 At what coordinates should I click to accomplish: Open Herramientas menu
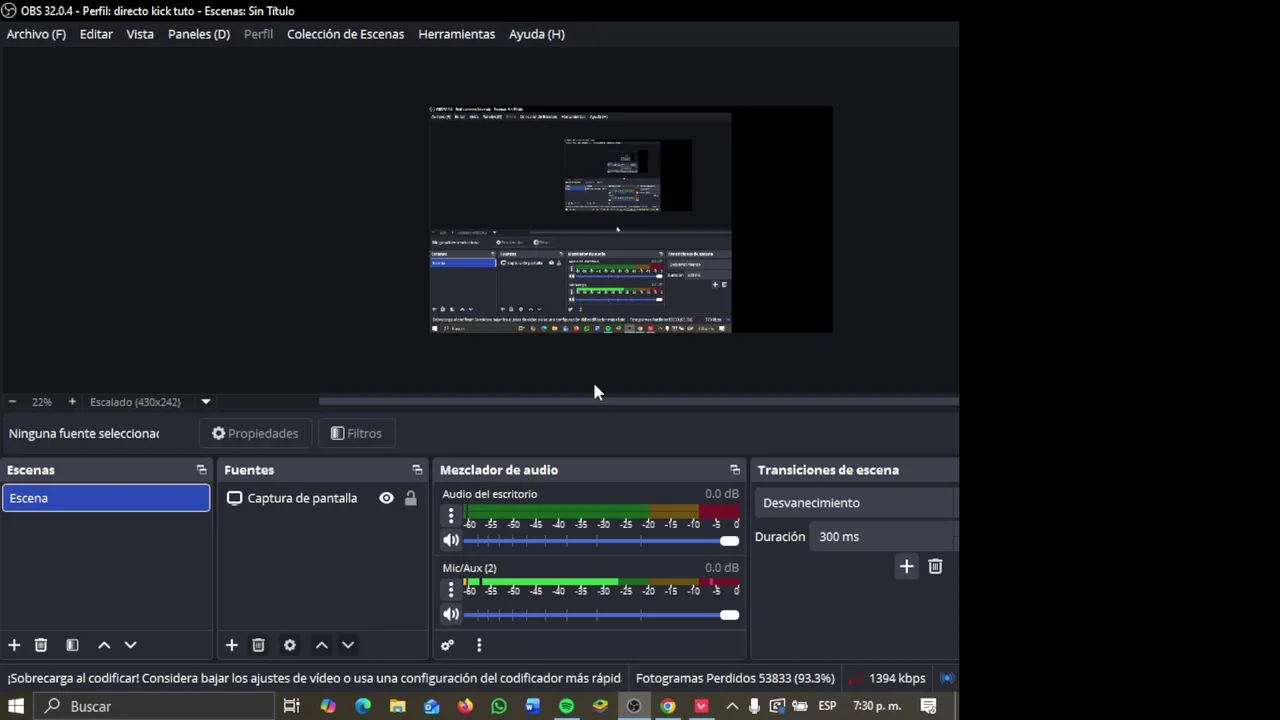[x=456, y=34]
